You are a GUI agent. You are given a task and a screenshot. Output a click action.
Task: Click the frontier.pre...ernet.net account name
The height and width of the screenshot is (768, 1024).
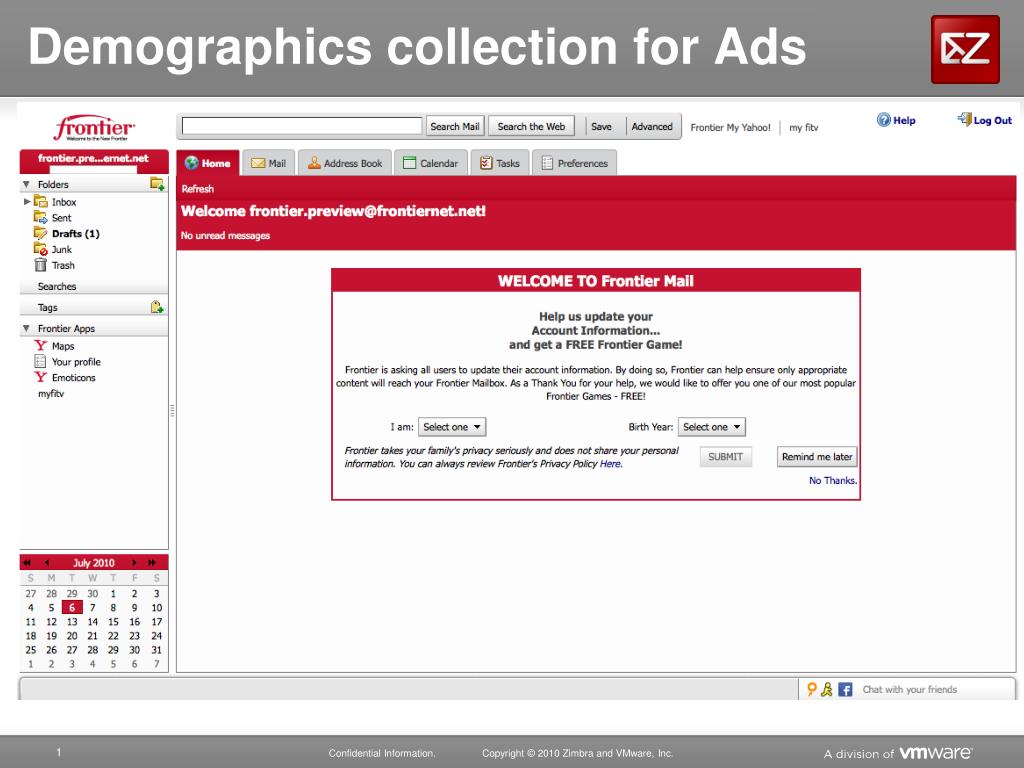93,158
